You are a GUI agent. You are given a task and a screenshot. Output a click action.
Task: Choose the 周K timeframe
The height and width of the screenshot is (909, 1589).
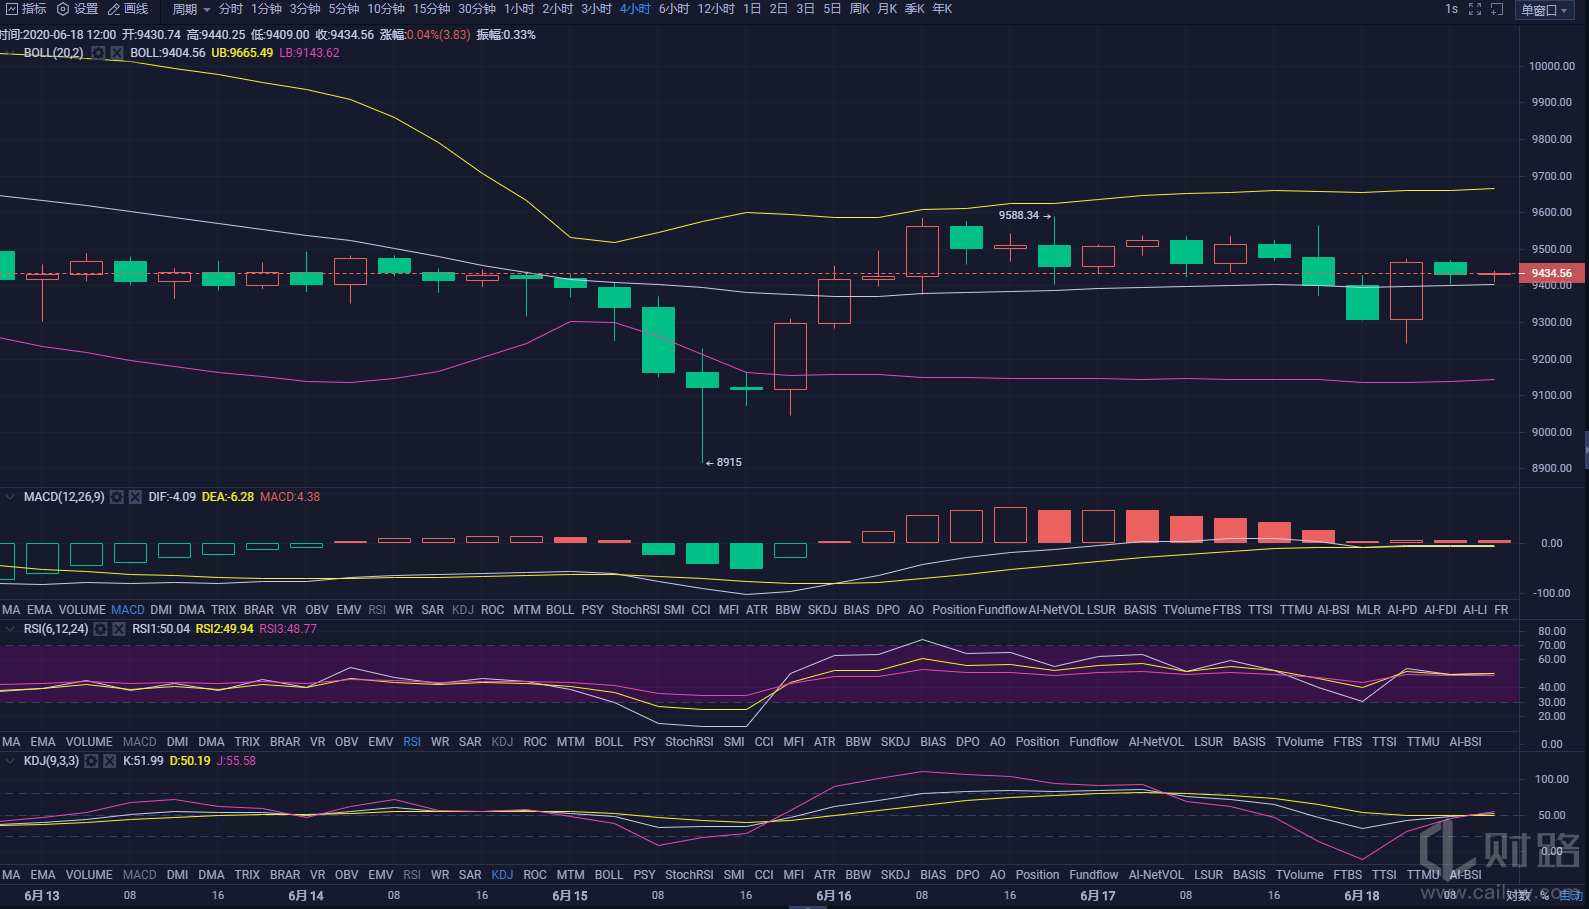tap(859, 9)
